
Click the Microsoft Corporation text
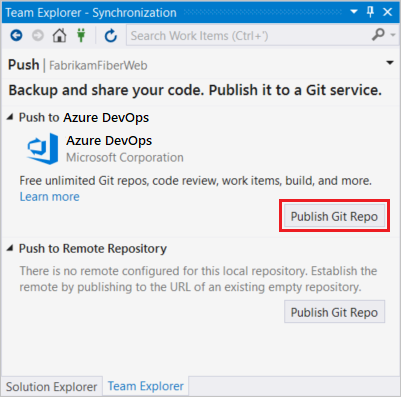coord(125,157)
